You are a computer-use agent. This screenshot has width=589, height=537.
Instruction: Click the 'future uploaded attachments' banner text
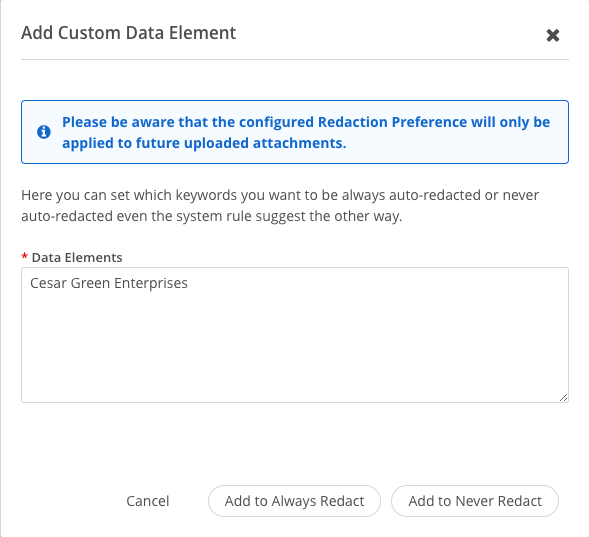(241, 143)
